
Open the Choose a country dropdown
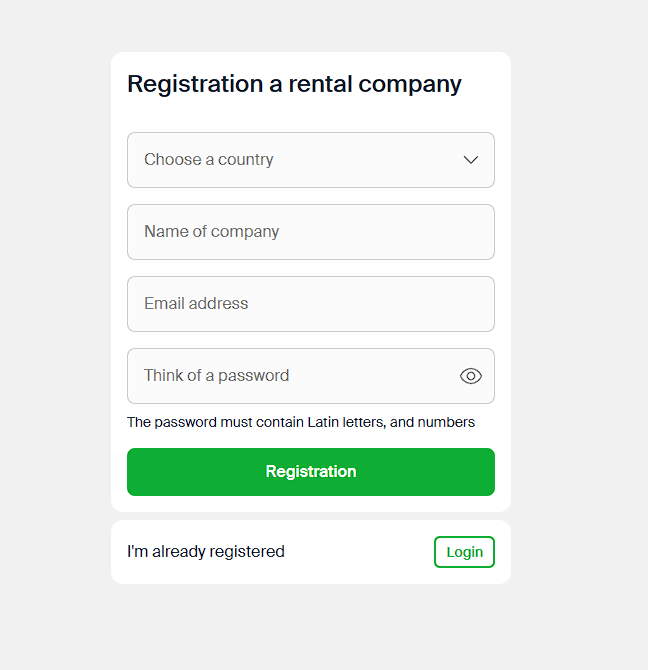coord(310,160)
